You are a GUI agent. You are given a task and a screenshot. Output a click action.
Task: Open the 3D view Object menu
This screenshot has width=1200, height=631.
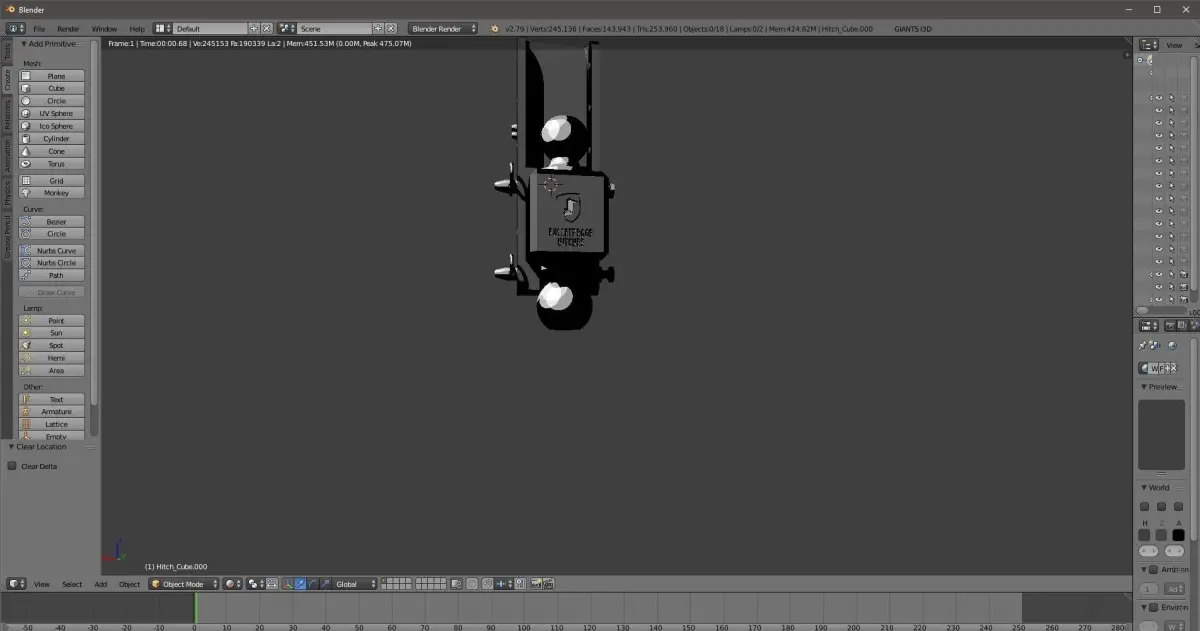(129, 584)
